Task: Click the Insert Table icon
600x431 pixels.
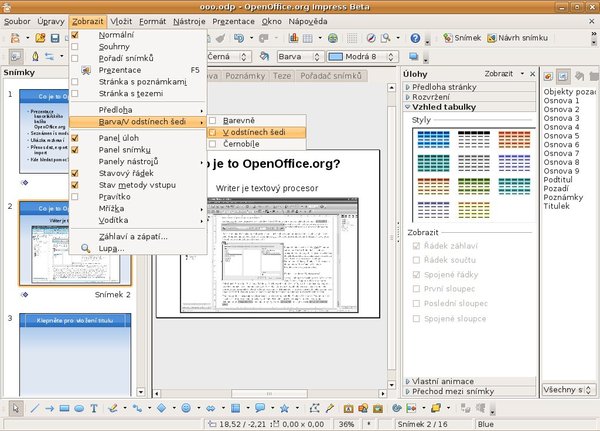Action: point(308,38)
